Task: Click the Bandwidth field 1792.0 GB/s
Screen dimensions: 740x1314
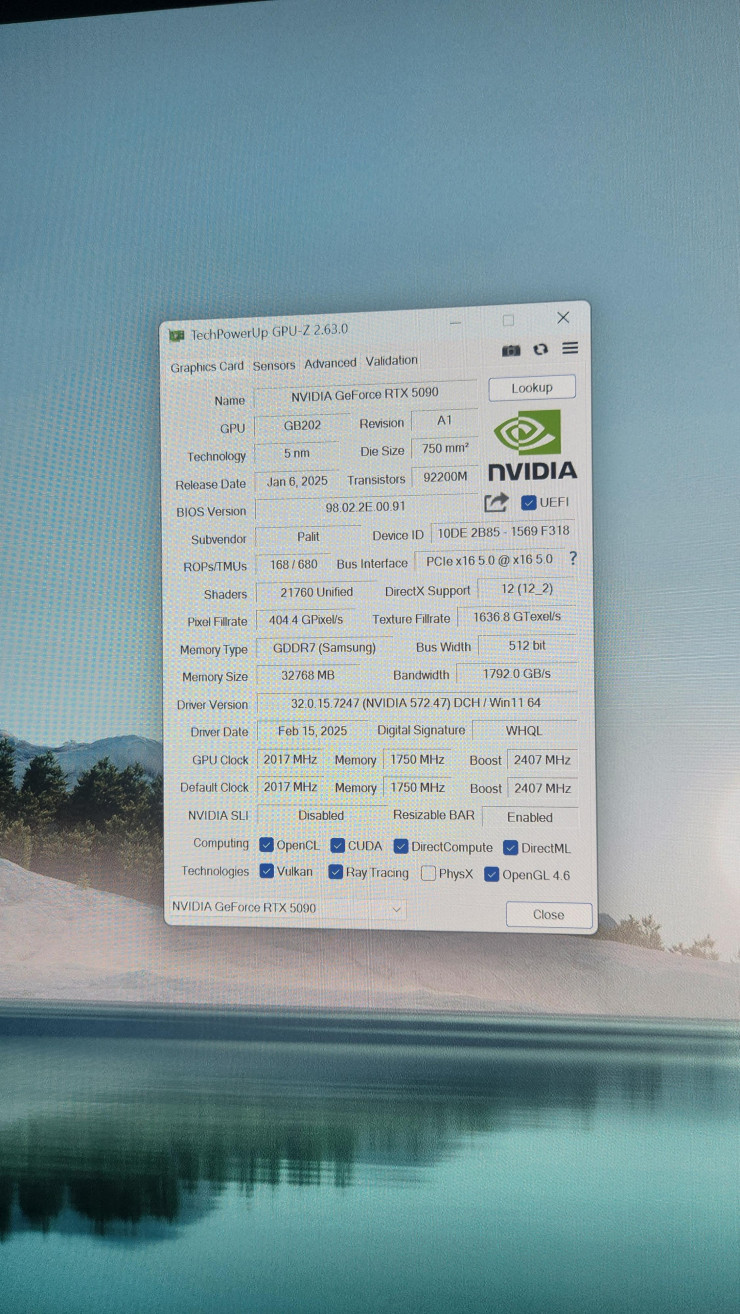Action: coord(517,673)
